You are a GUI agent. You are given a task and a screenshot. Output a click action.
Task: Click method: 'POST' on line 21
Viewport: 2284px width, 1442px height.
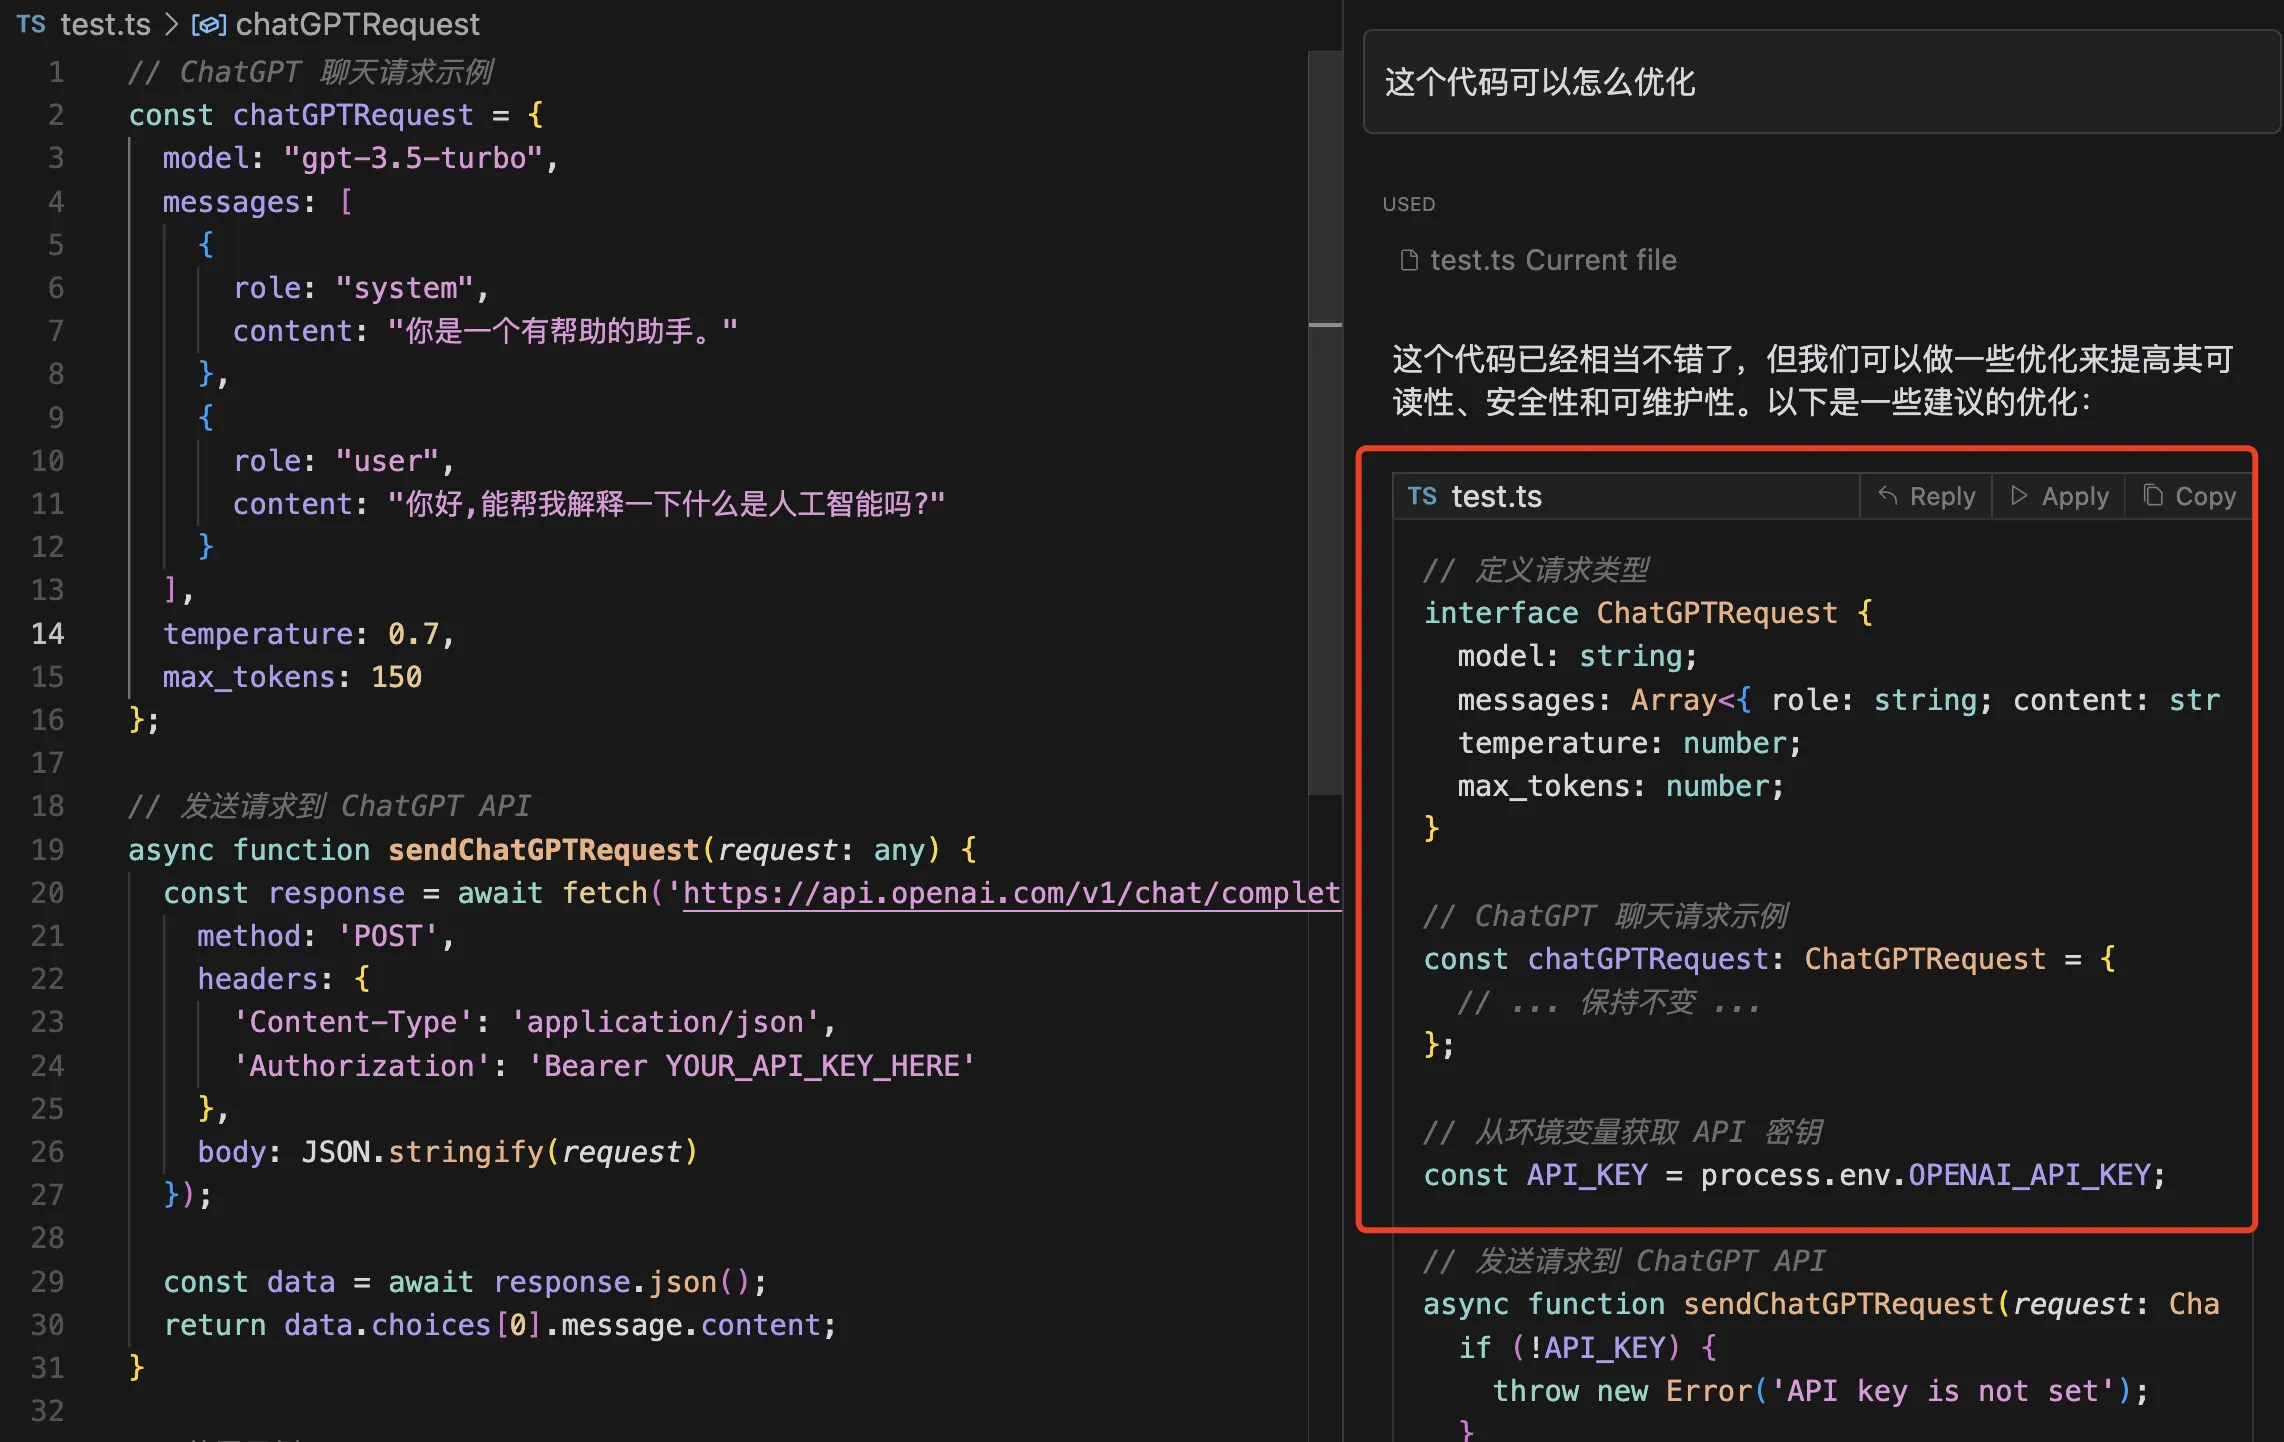(318, 936)
